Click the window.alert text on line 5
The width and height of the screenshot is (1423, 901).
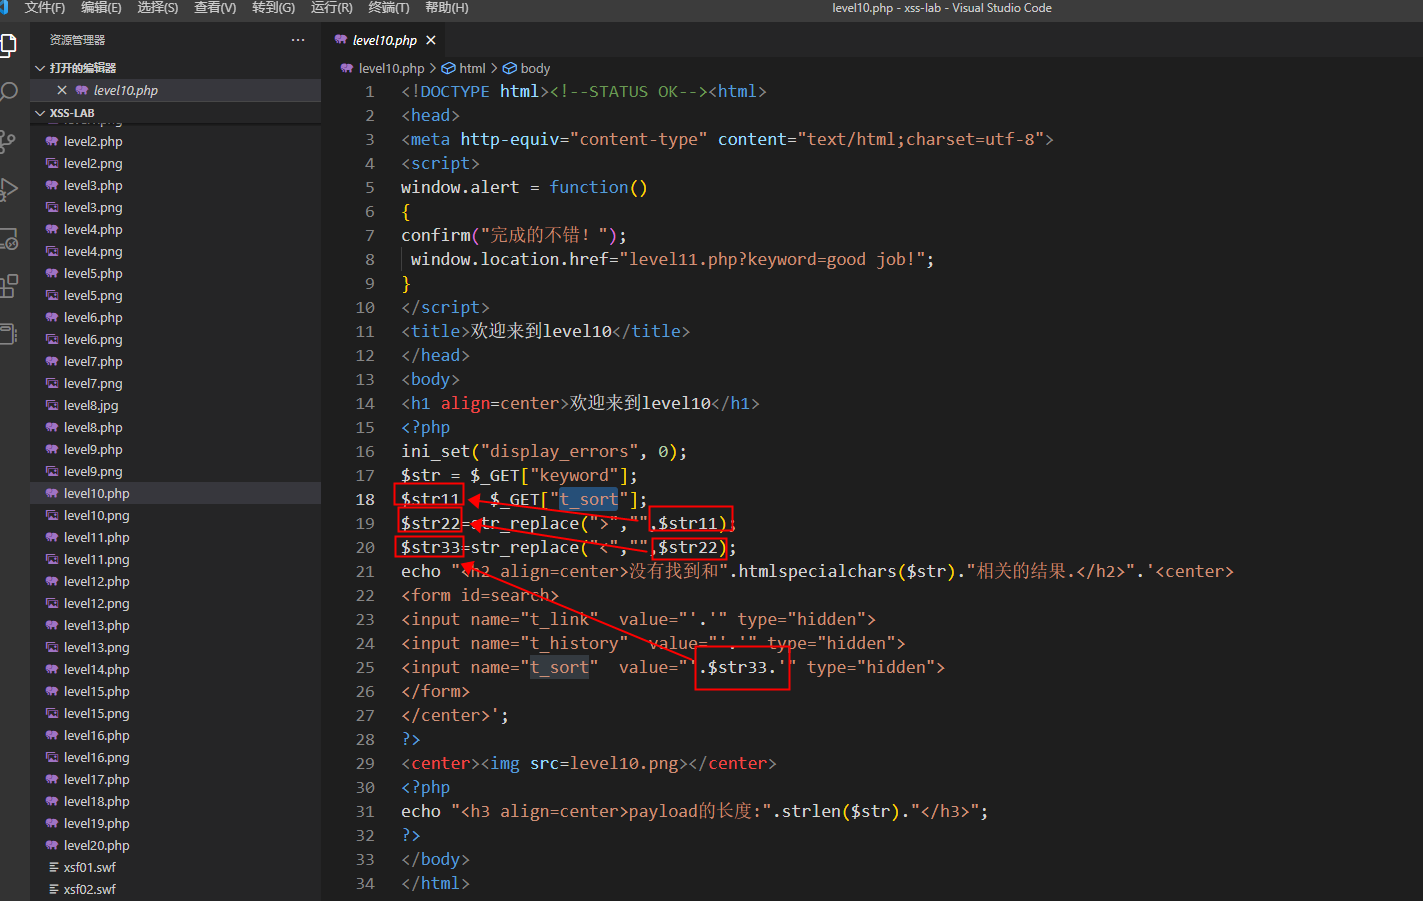460,187
